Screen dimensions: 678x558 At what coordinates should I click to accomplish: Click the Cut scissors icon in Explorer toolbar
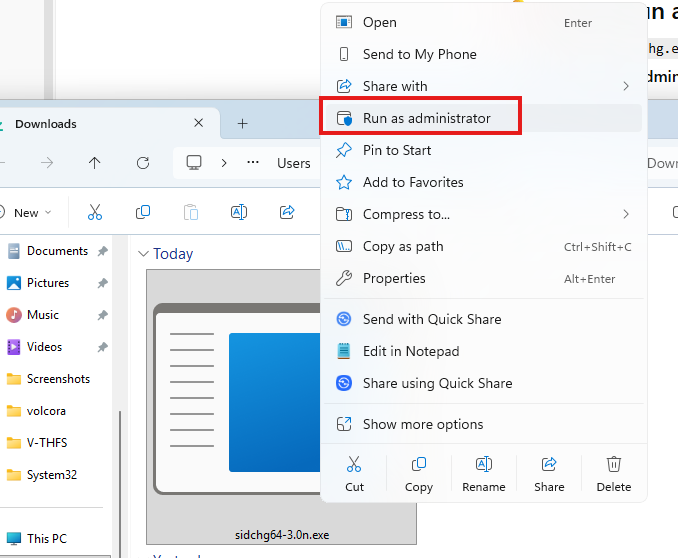tap(95, 212)
